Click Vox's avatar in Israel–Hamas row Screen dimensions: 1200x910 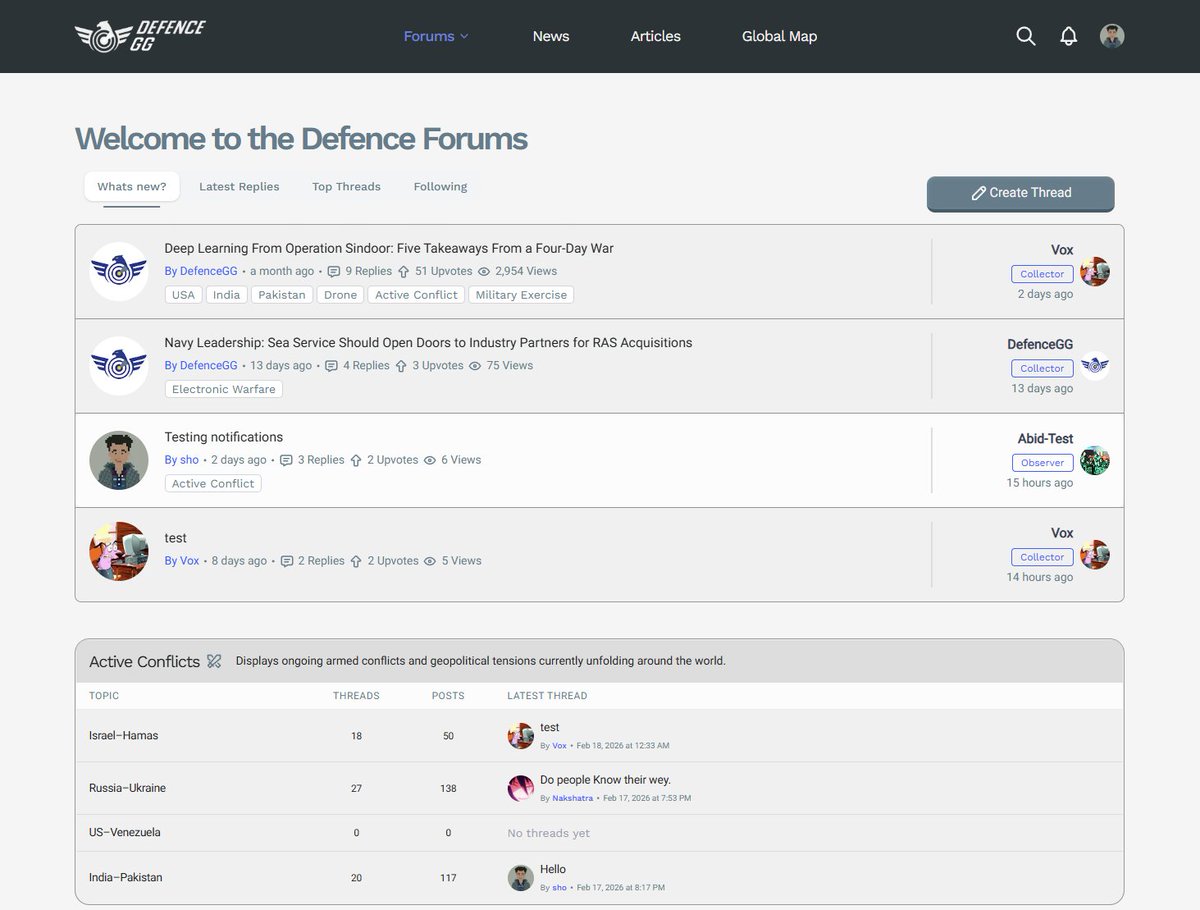520,736
